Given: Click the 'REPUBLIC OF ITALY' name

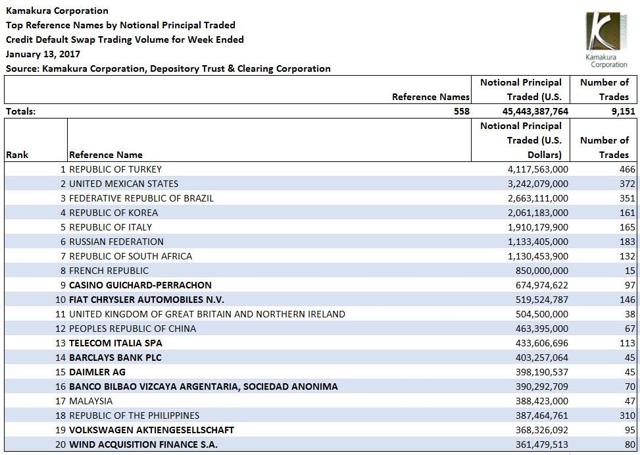Looking at the screenshot, I should (x=111, y=227).
